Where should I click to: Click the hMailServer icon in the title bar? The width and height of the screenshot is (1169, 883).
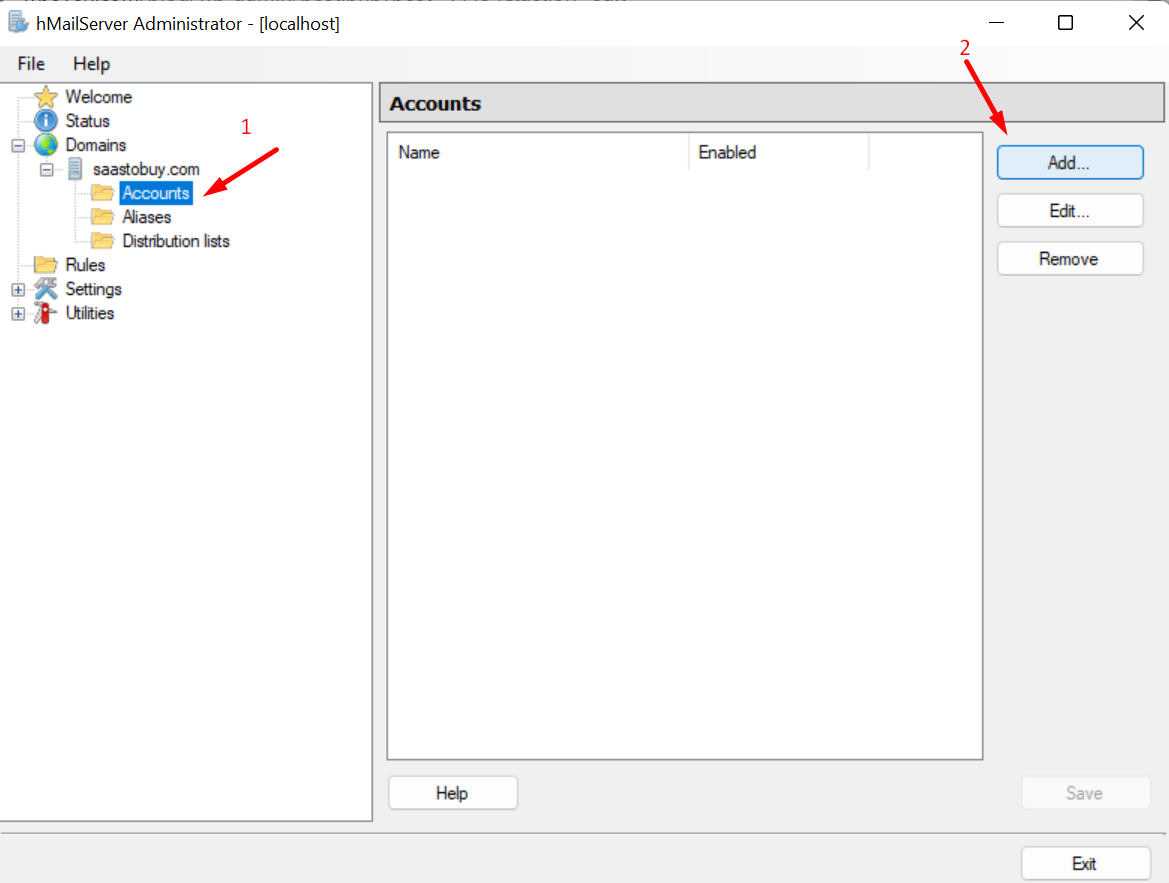point(18,22)
